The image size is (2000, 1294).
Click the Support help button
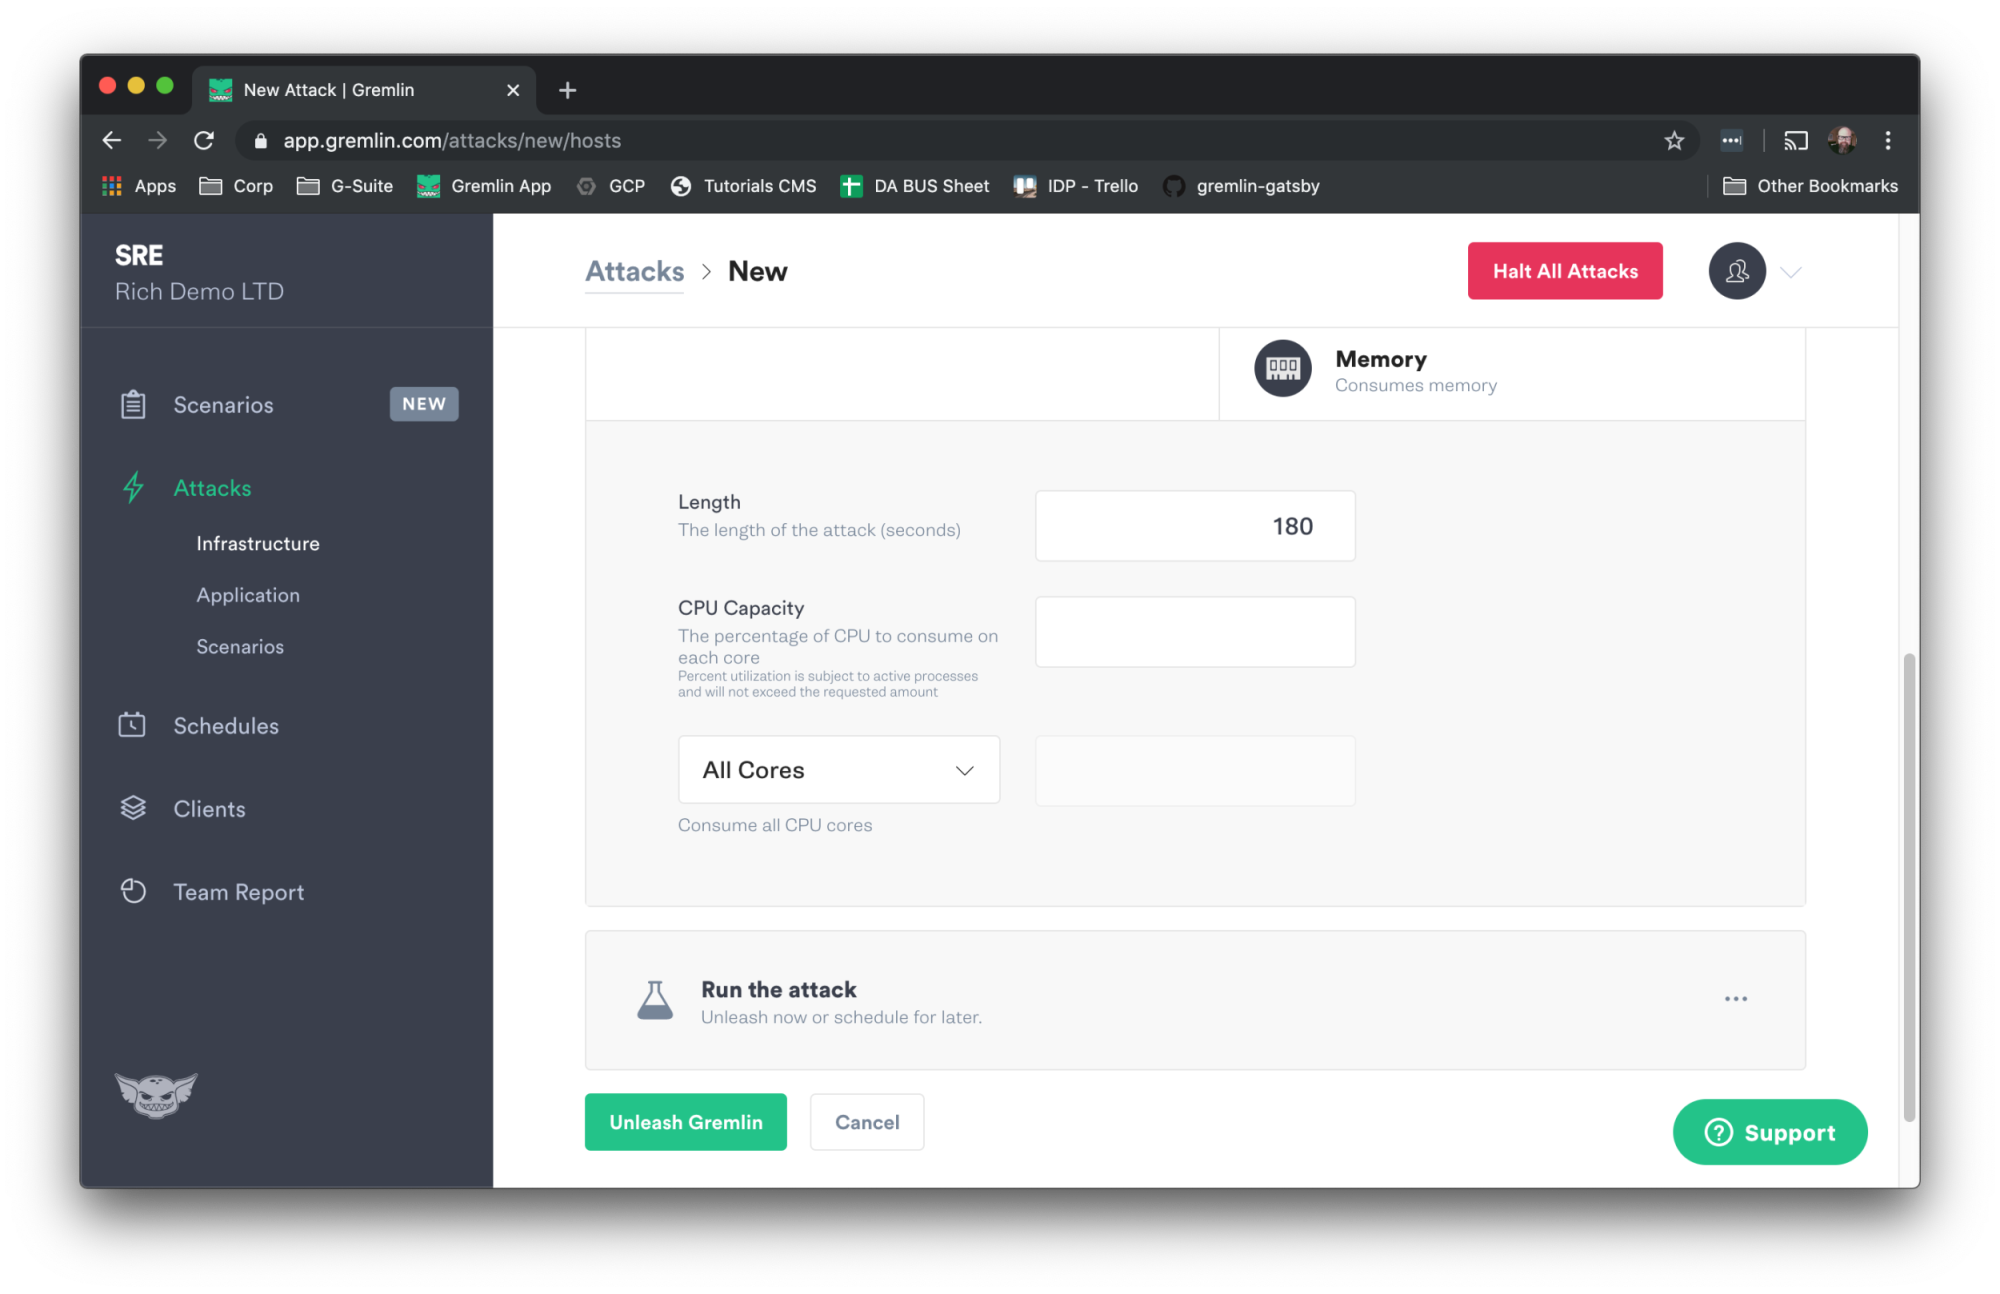click(x=1770, y=1131)
